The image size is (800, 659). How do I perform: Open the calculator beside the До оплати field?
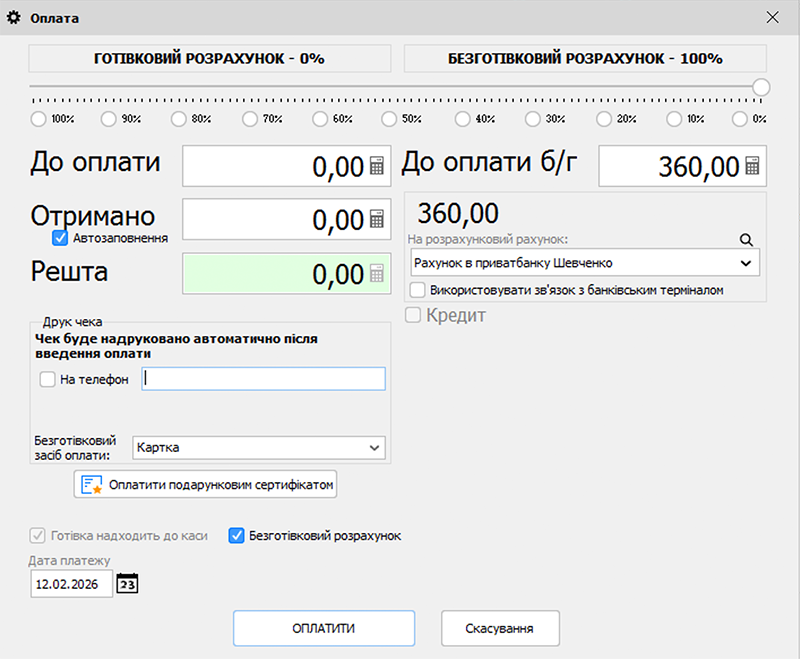point(376,164)
